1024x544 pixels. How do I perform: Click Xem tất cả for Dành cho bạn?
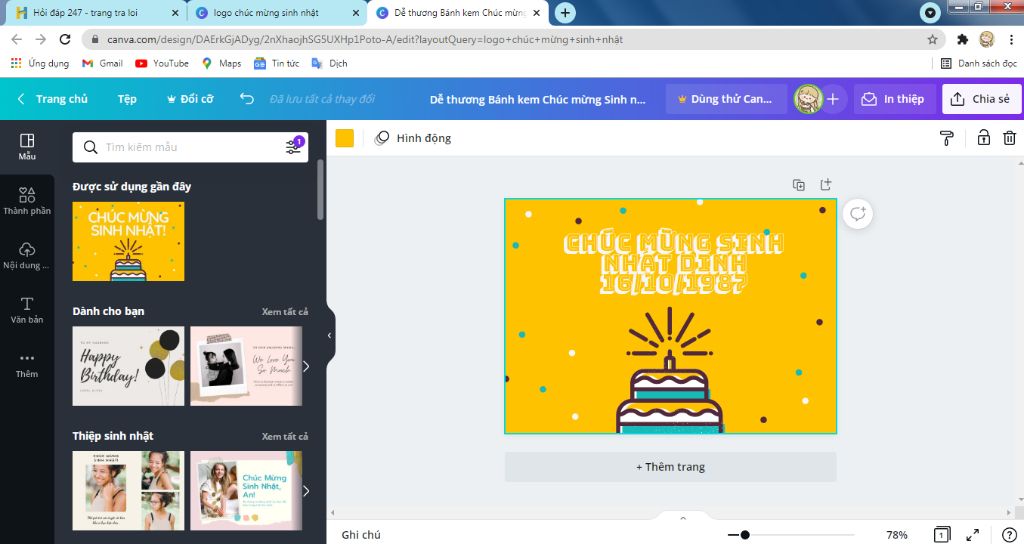[x=285, y=312]
